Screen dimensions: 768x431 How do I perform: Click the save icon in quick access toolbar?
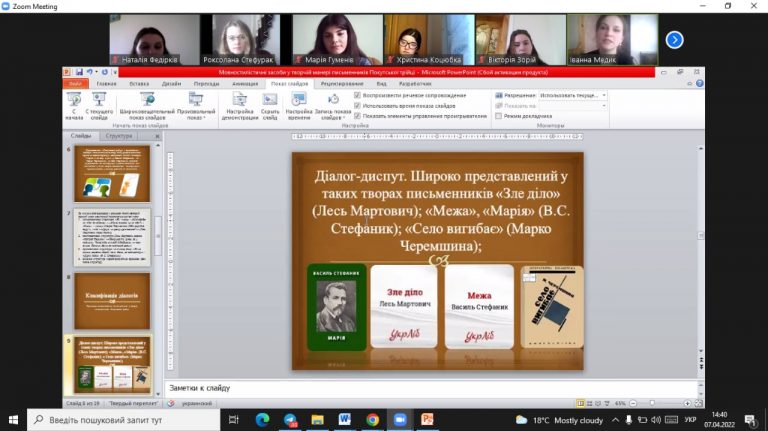click(x=79, y=72)
